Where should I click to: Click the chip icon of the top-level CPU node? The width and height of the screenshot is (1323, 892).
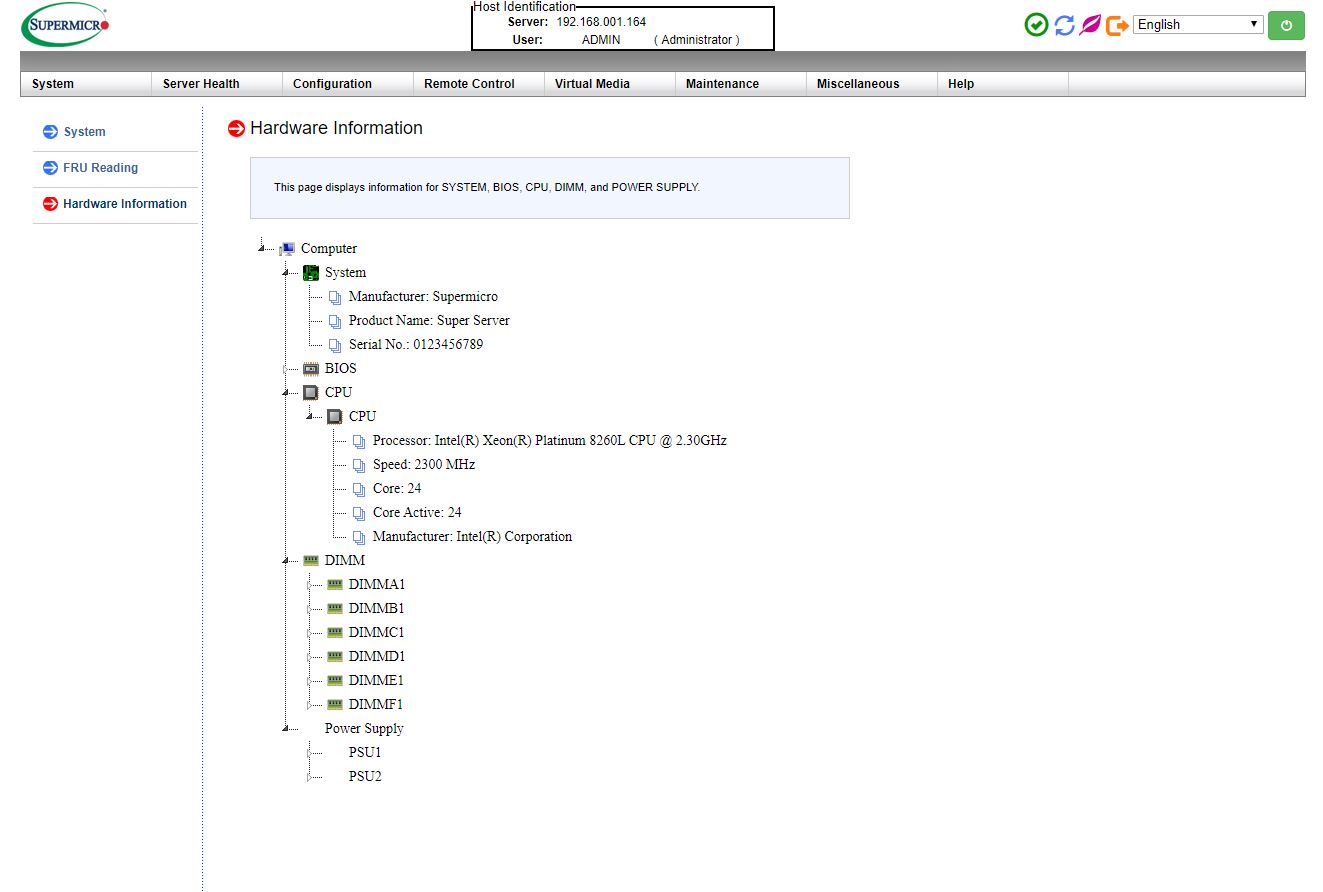pyautogui.click(x=311, y=392)
